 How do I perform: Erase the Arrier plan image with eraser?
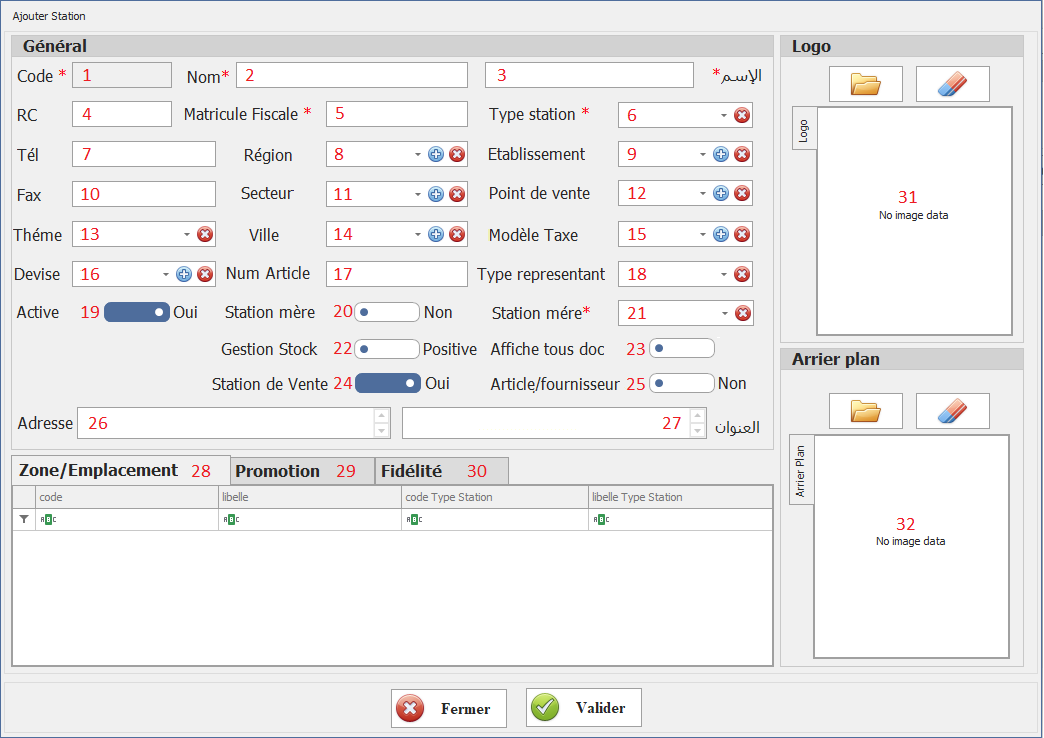(x=952, y=411)
